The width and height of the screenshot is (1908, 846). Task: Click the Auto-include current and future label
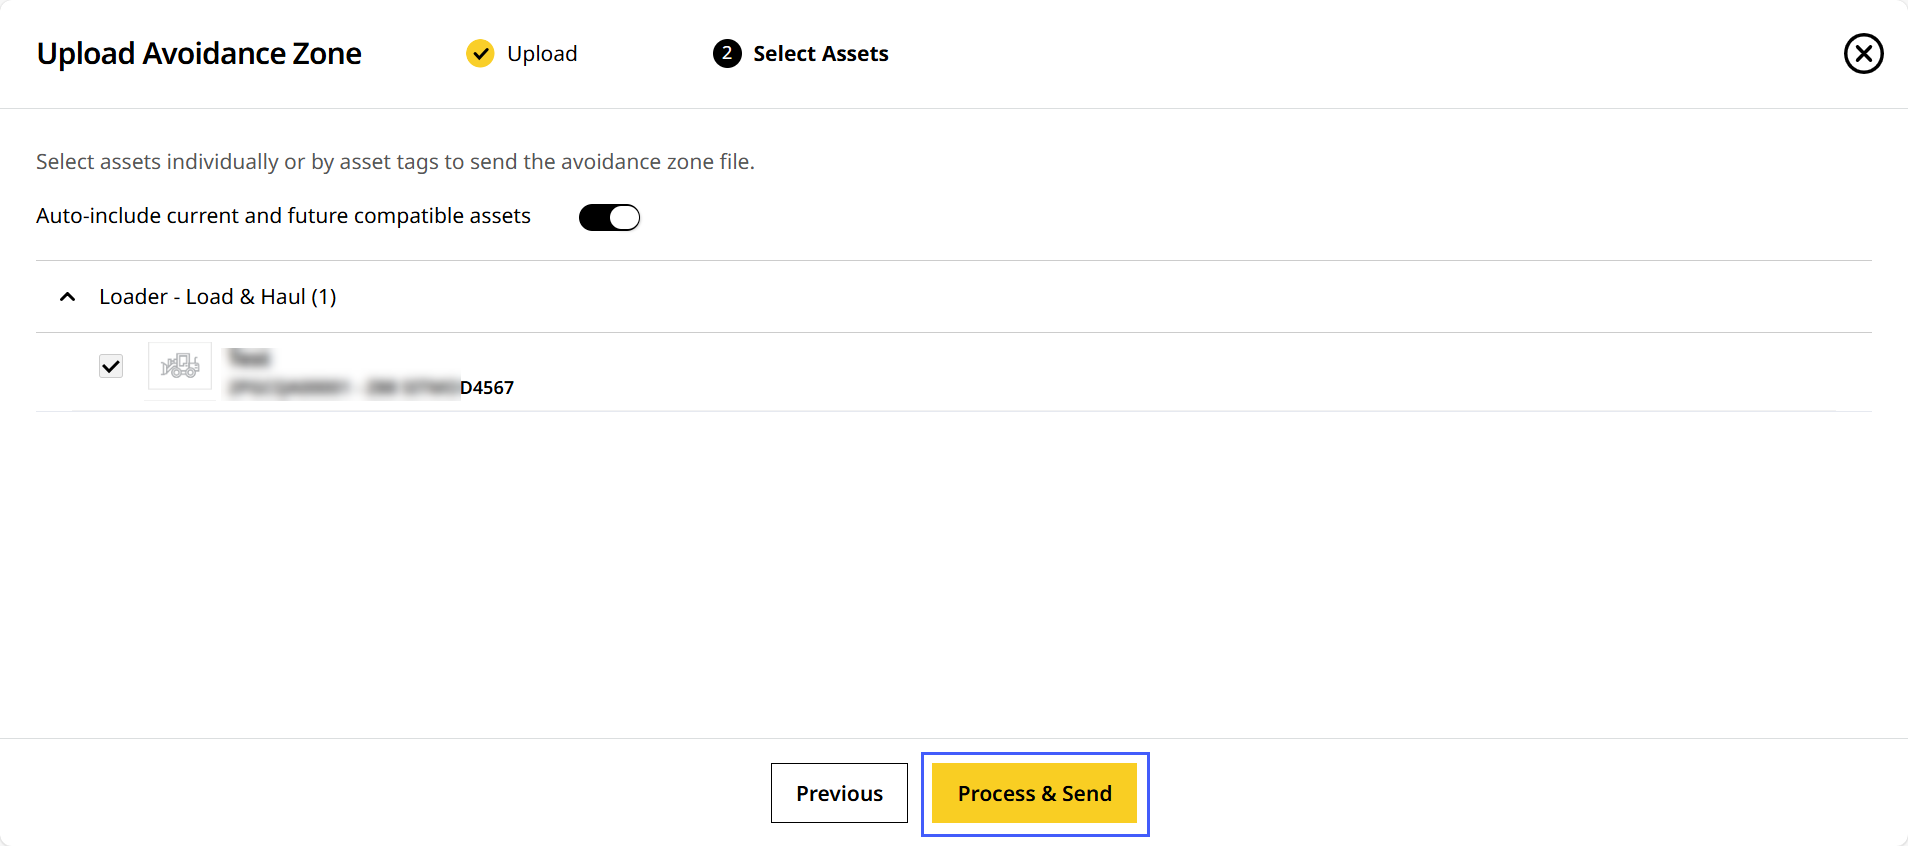tap(283, 216)
